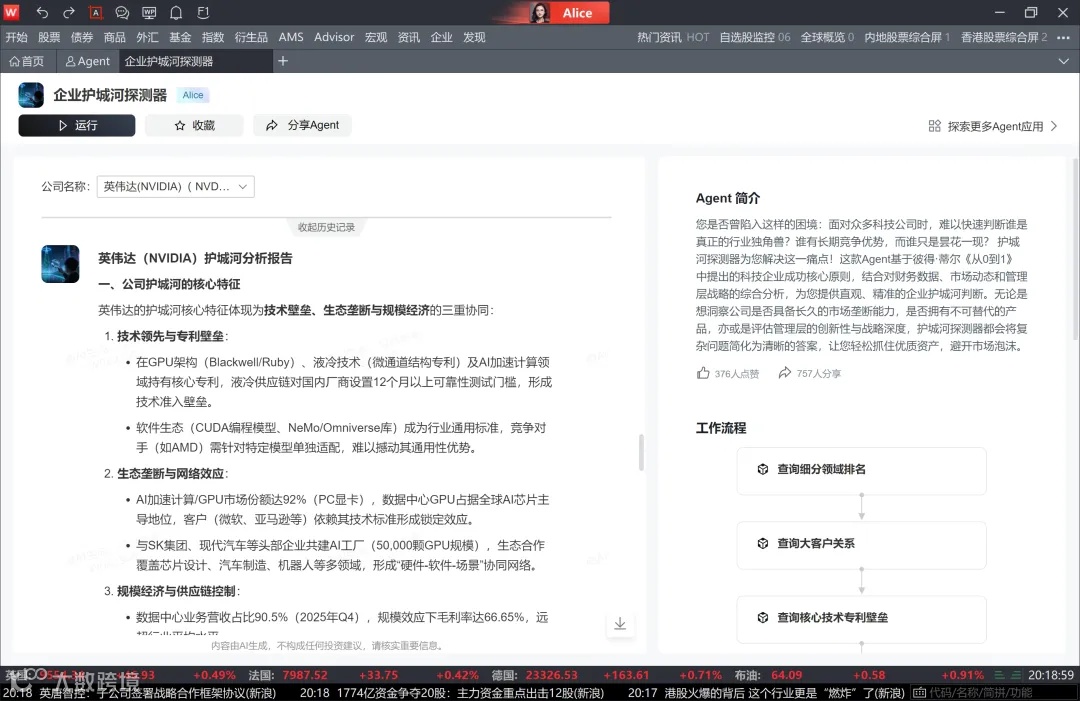Click the share arrow icon 757人分享
Image resolution: width=1080 pixels, height=701 pixels.
pyautogui.click(x=785, y=373)
